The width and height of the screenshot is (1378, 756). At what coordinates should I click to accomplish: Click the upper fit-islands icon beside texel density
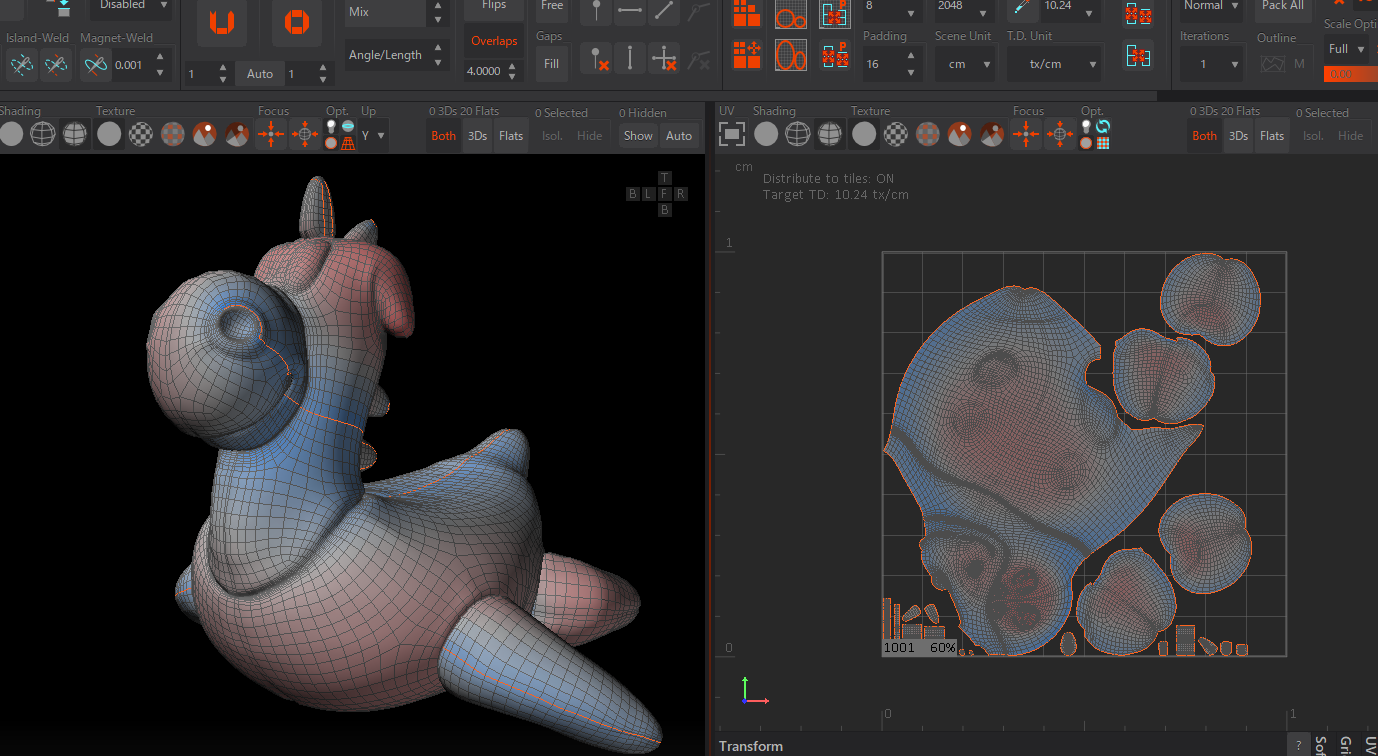pos(1137,13)
